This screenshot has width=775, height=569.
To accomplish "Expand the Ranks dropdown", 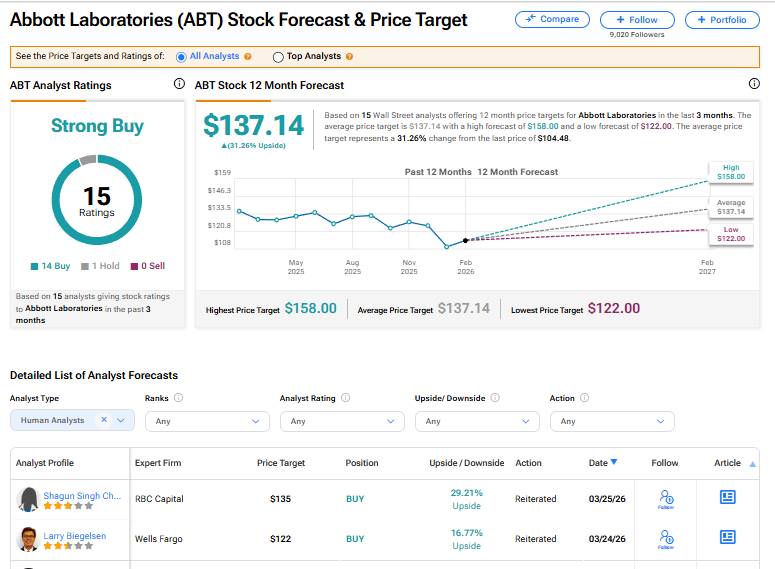I will tap(207, 421).
